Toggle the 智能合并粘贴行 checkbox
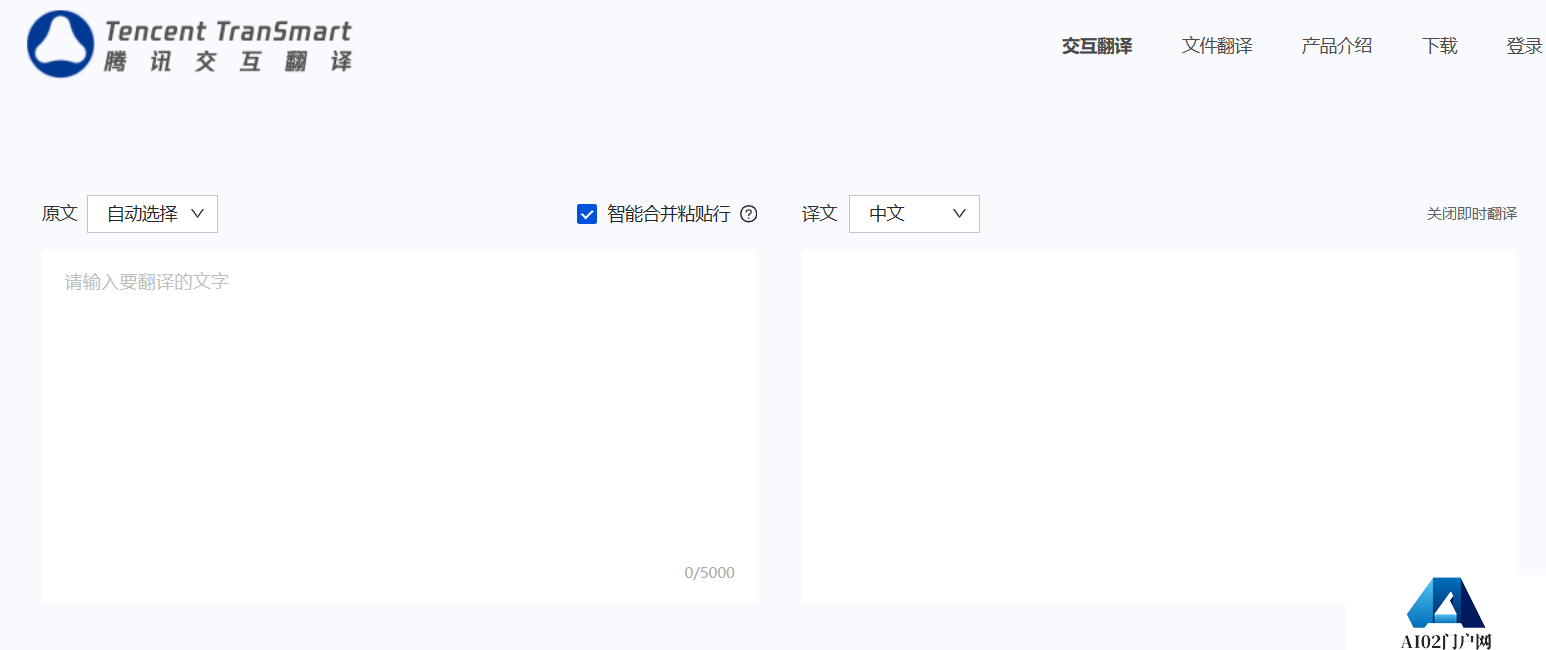Screen dimensions: 1546x650 [x=587, y=214]
